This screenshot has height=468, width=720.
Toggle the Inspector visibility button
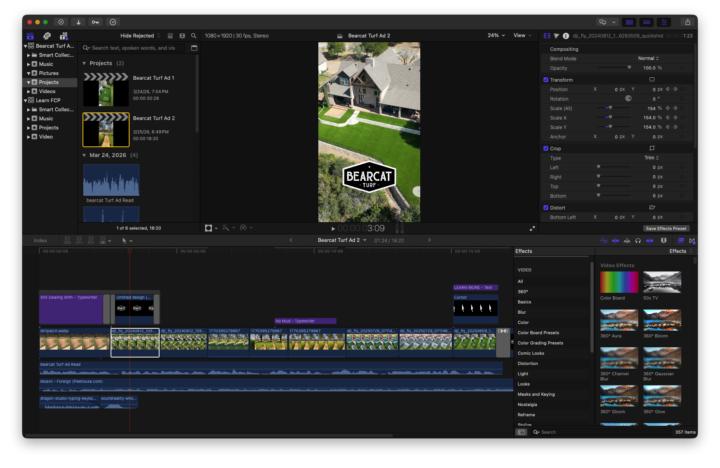(664, 22)
